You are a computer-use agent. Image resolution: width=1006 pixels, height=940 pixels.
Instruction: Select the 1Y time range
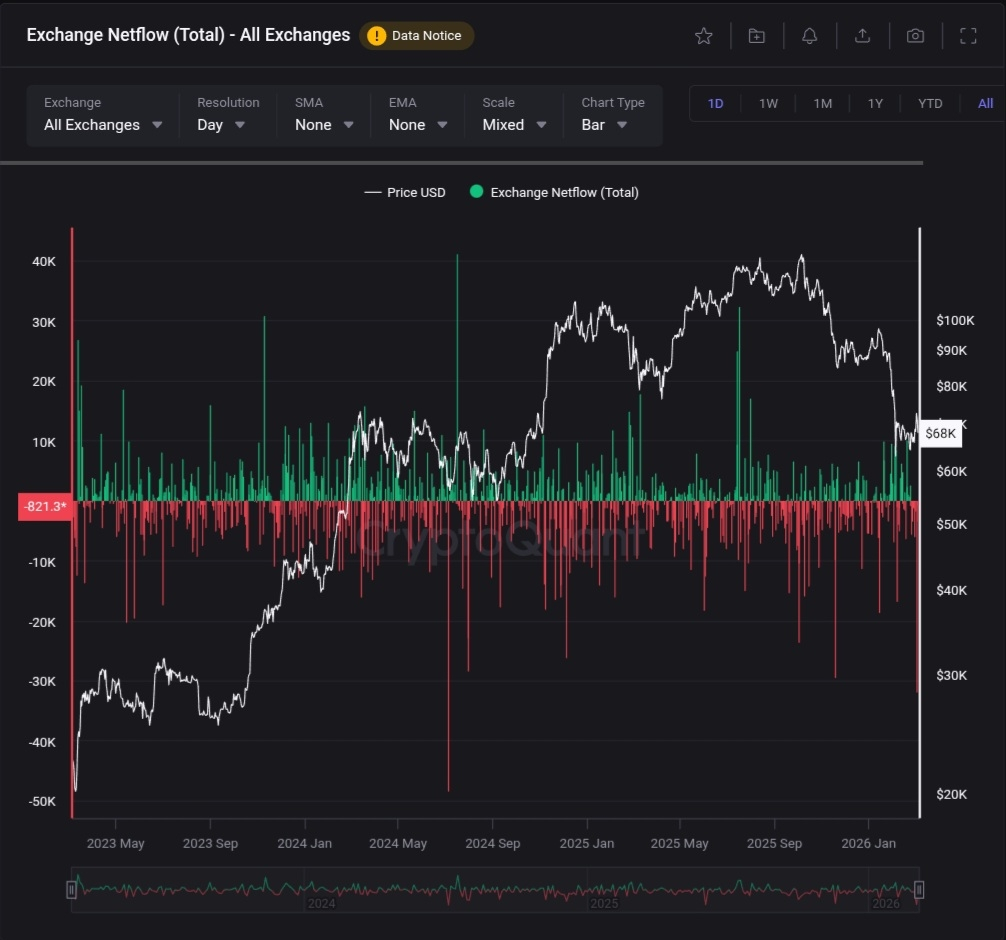coord(875,104)
